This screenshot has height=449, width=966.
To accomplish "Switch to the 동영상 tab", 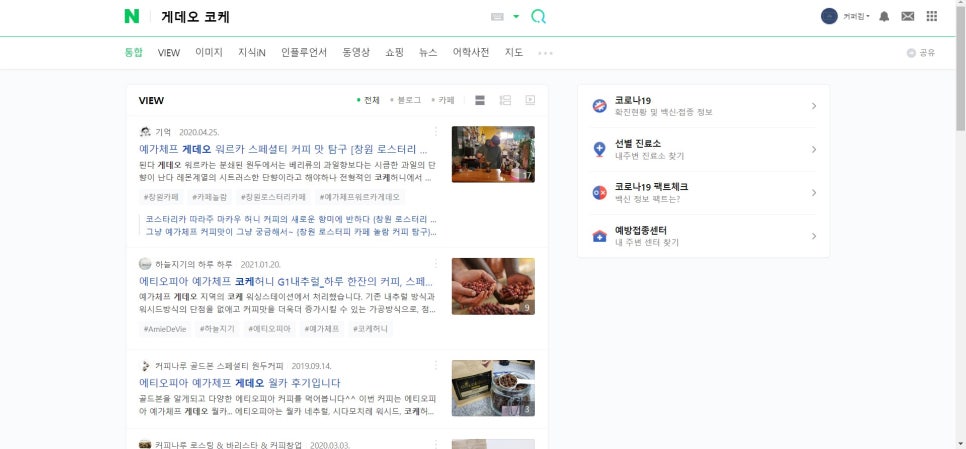I will click(x=356, y=53).
